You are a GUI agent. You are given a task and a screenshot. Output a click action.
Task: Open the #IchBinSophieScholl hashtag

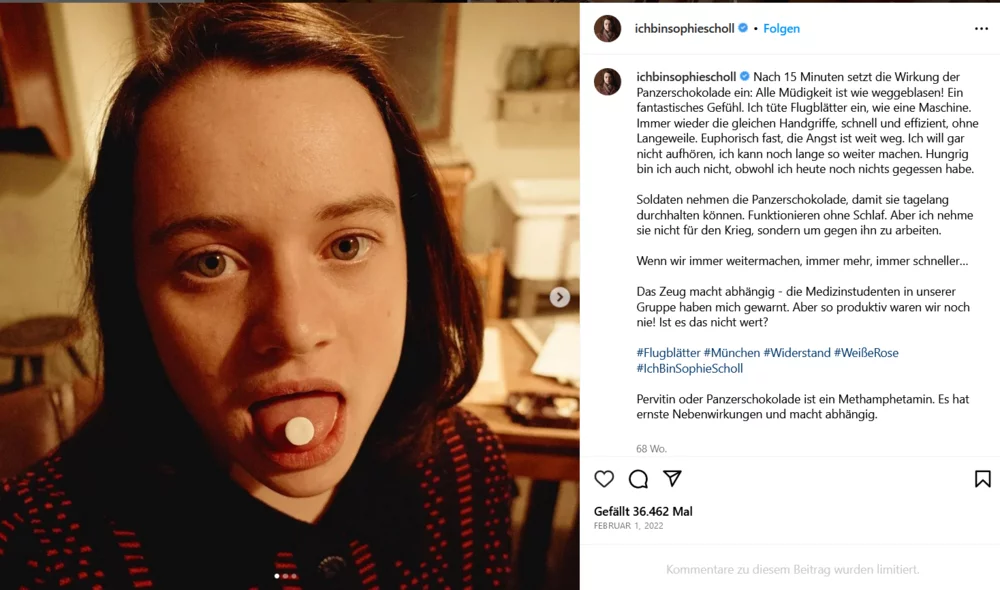coord(690,368)
